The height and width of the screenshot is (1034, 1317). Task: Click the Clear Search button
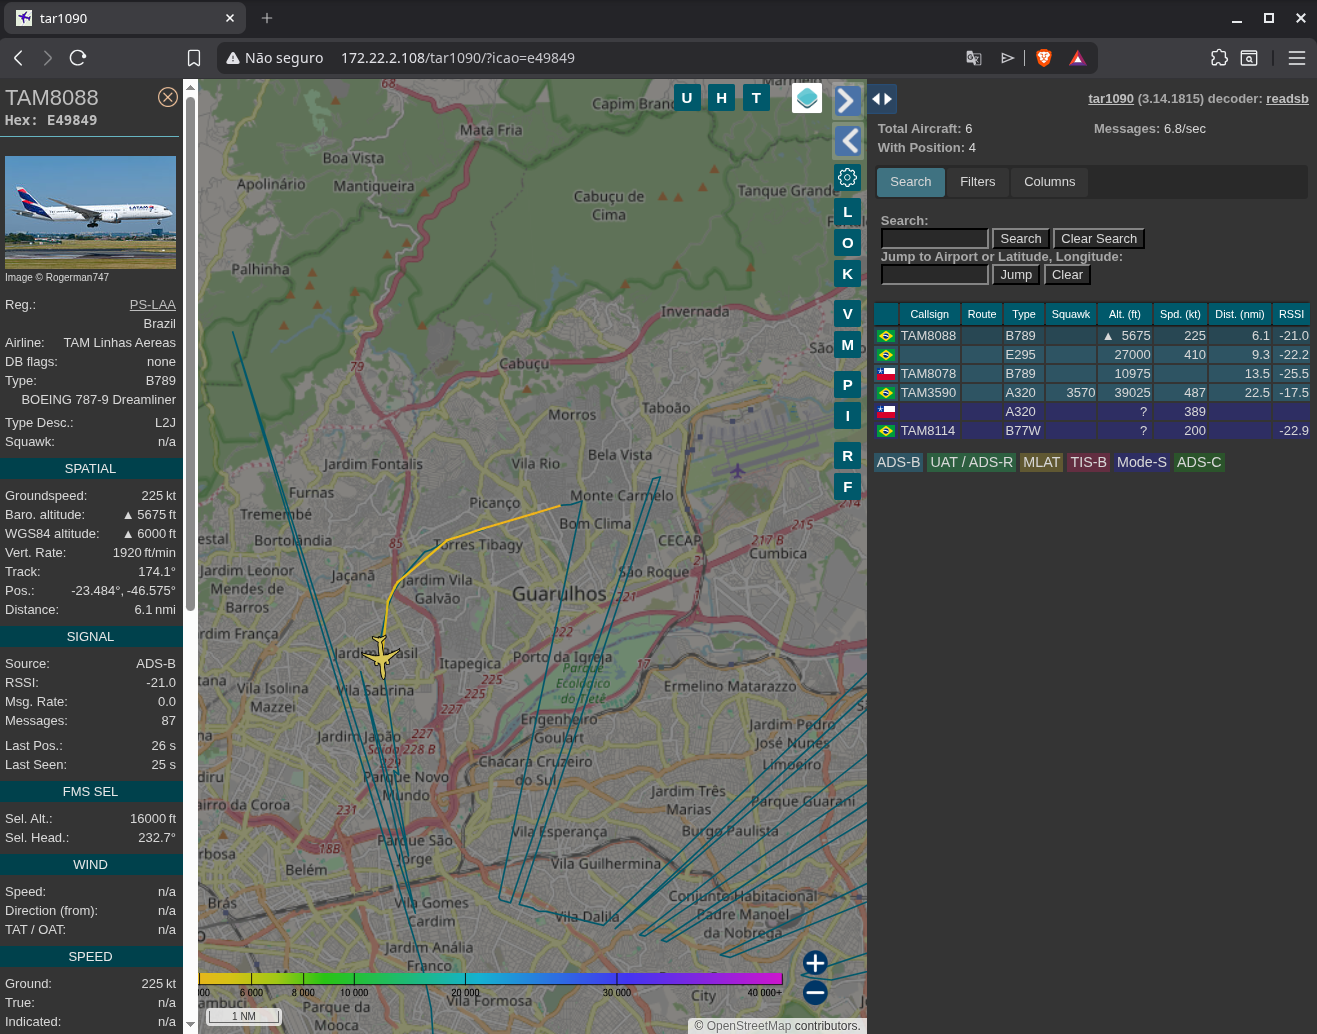(x=1098, y=239)
